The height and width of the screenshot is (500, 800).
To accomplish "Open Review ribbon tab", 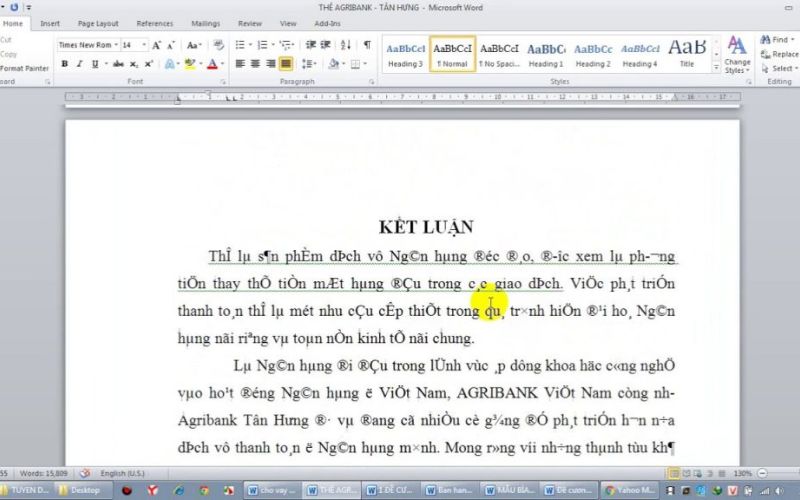I will [249, 23].
